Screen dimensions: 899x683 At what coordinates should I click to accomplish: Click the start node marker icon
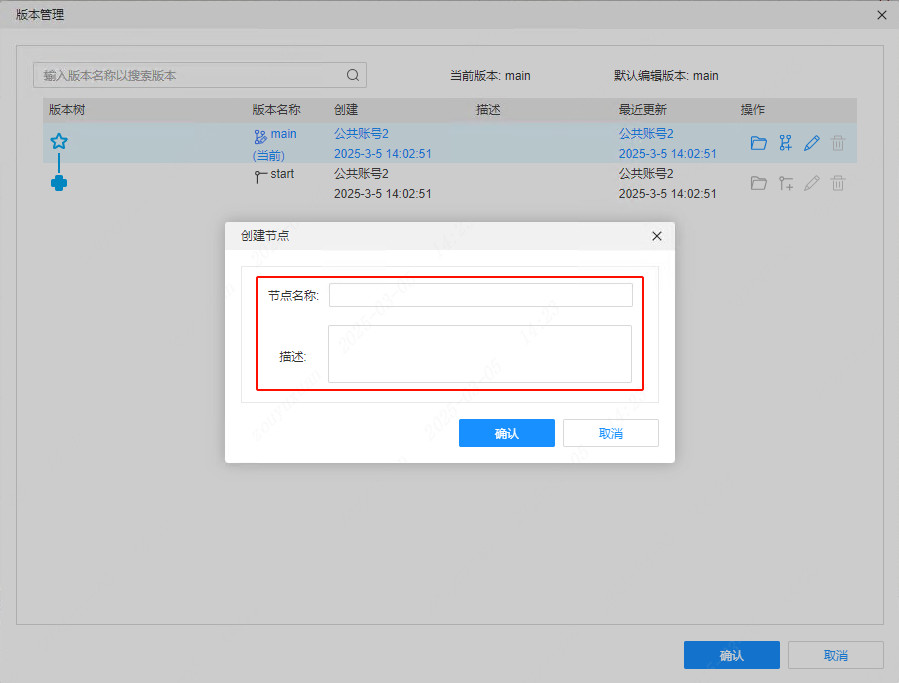coord(258,173)
